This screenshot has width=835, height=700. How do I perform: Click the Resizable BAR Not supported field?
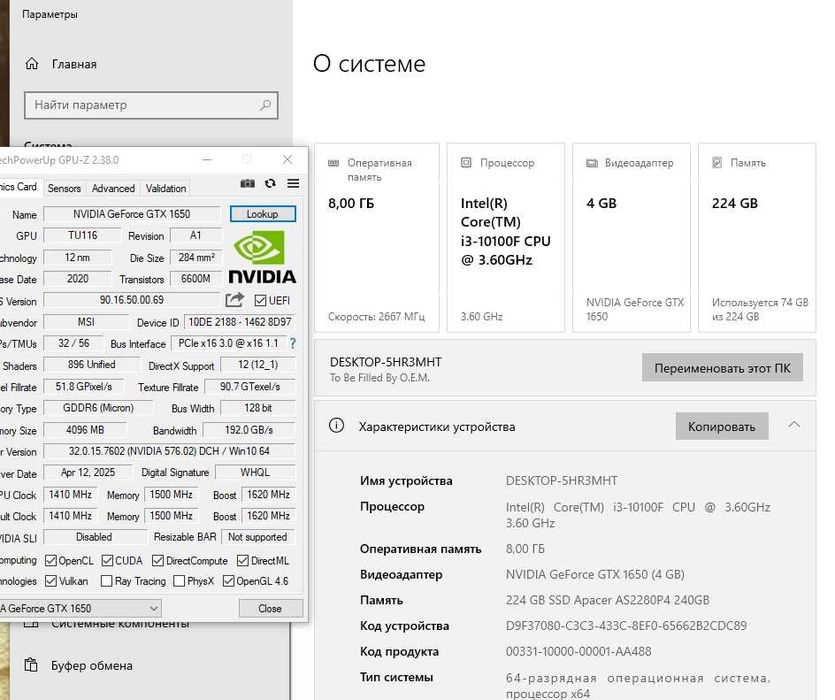[258, 537]
